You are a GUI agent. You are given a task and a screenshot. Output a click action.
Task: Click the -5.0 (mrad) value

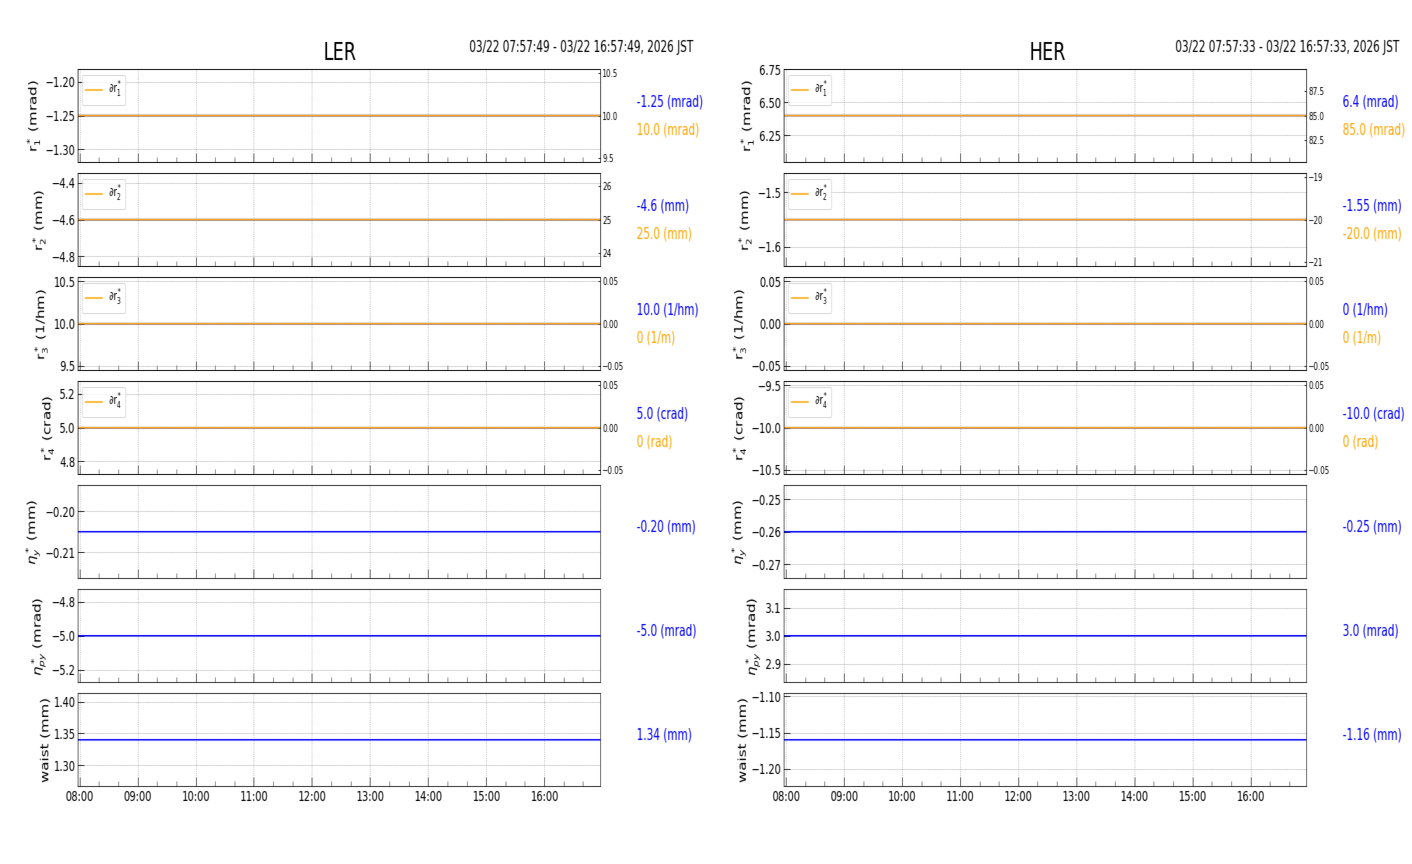(666, 631)
